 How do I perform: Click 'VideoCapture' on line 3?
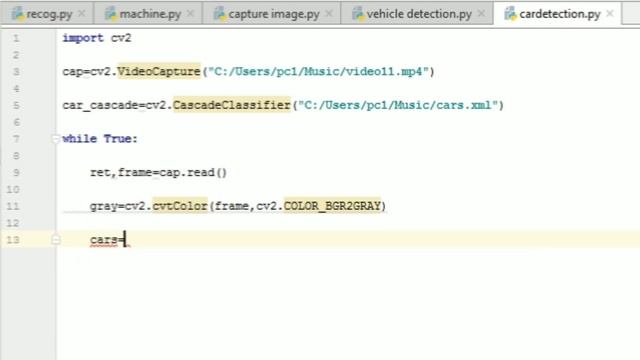pyautogui.click(x=159, y=72)
